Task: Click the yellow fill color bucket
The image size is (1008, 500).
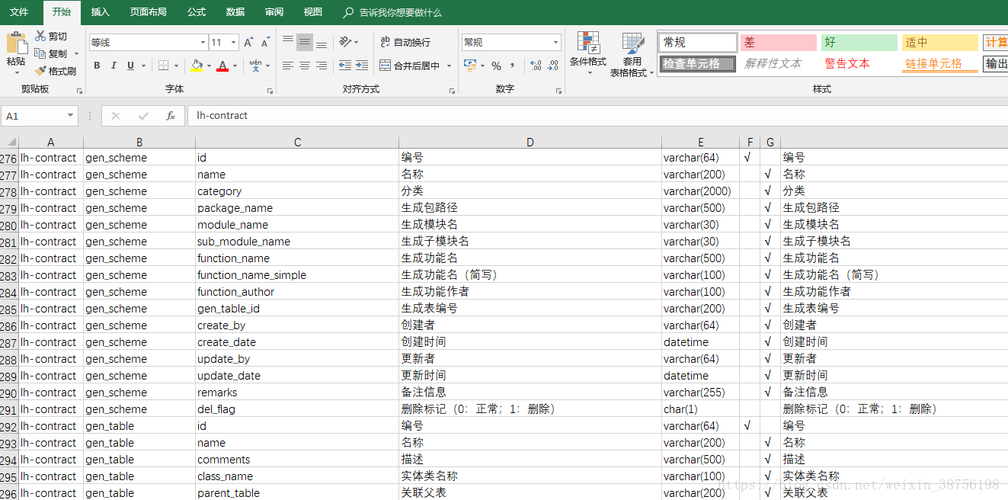Action: 197,66
